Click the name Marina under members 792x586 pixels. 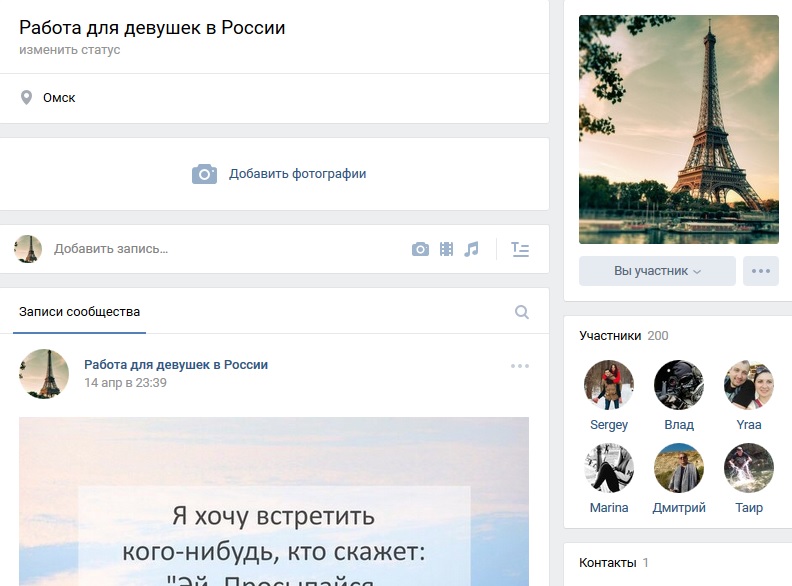click(609, 508)
